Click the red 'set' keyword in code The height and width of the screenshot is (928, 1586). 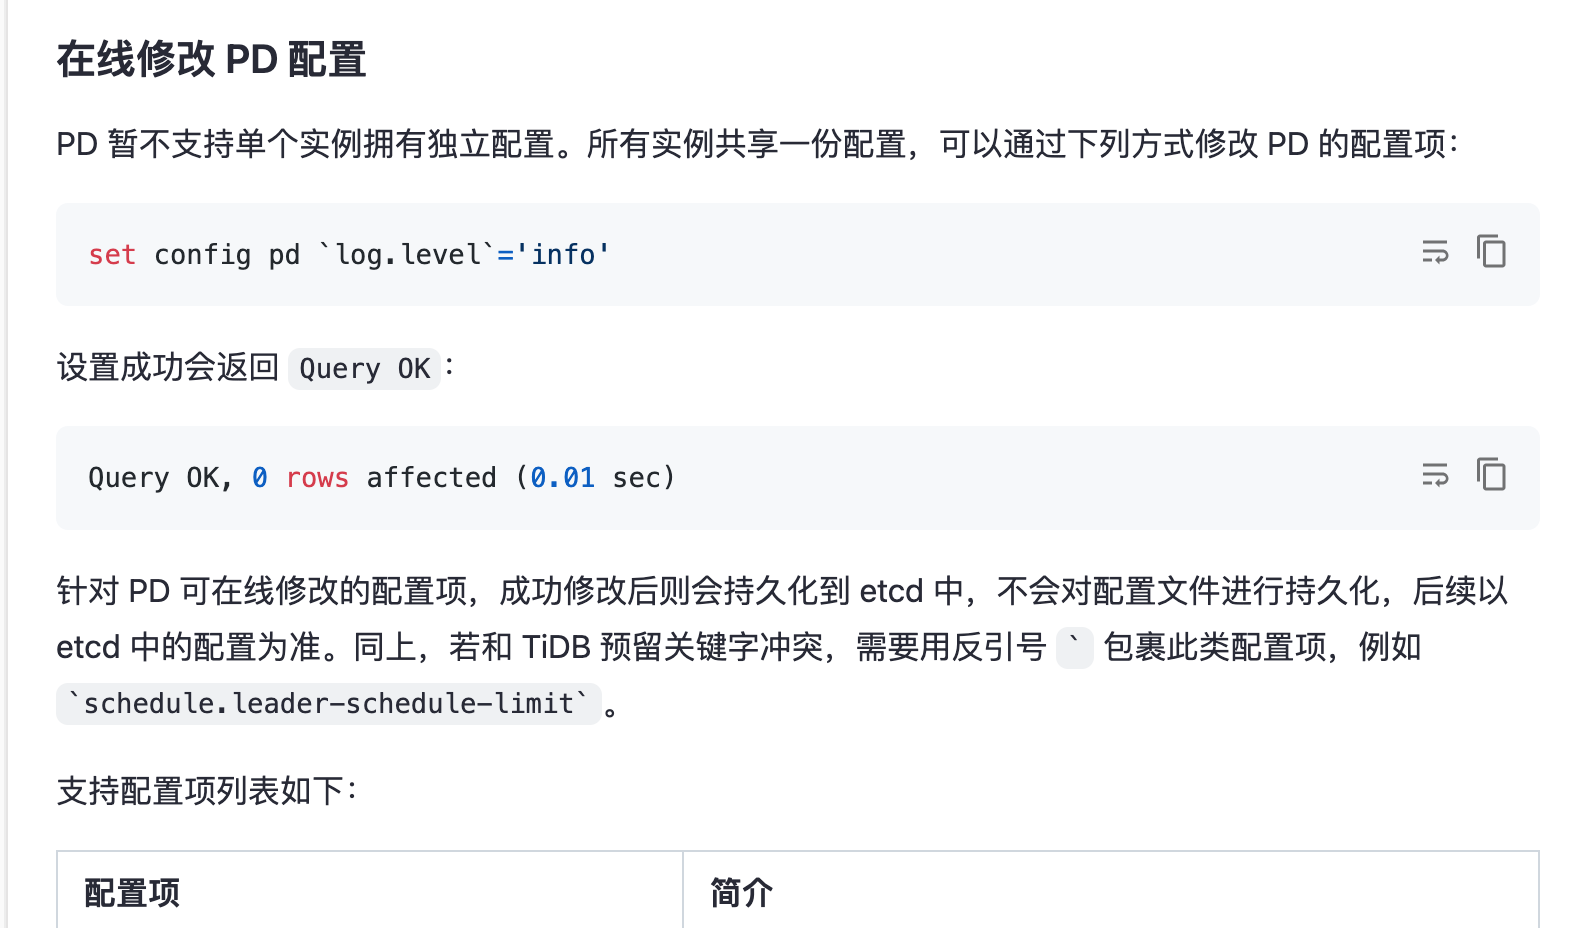pyautogui.click(x=112, y=255)
